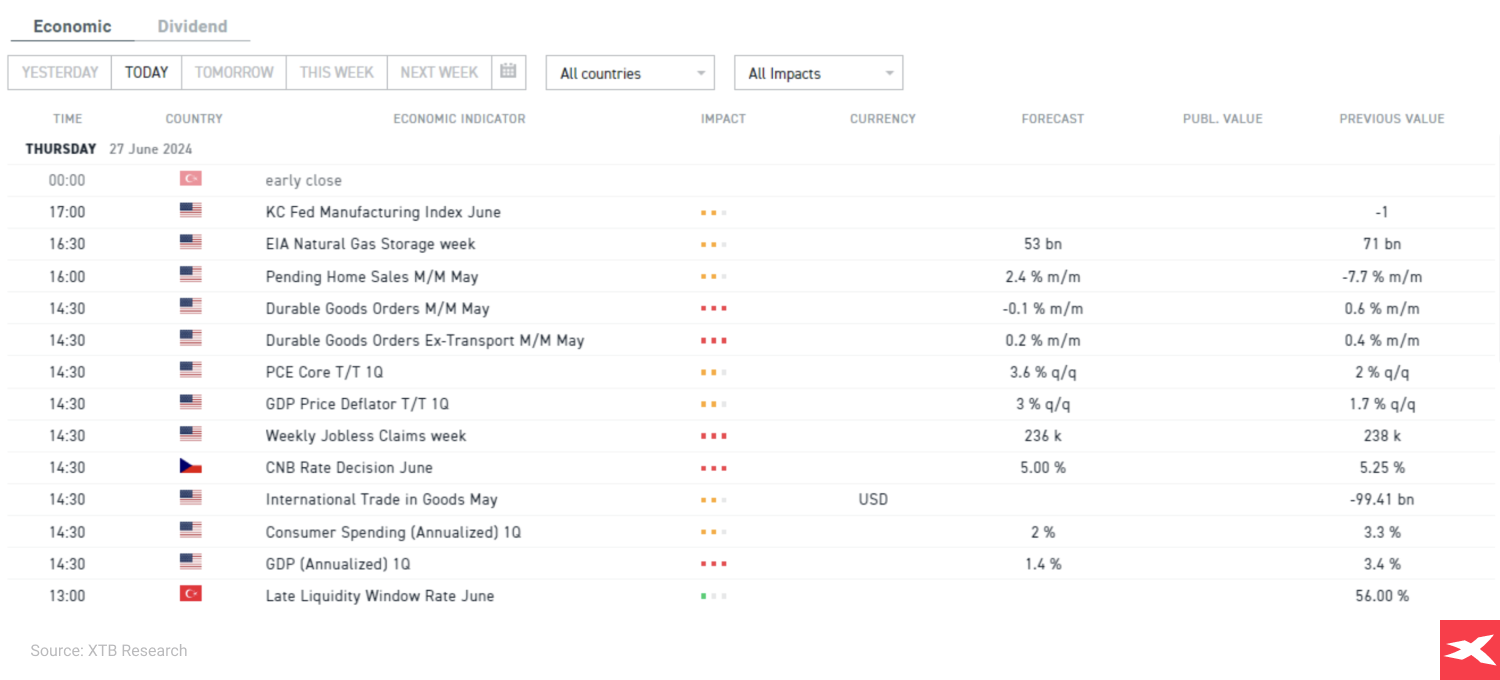Show NEXT WEEK events
The height and width of the screenshot is (680, 1500).
[x=439, y=72]
